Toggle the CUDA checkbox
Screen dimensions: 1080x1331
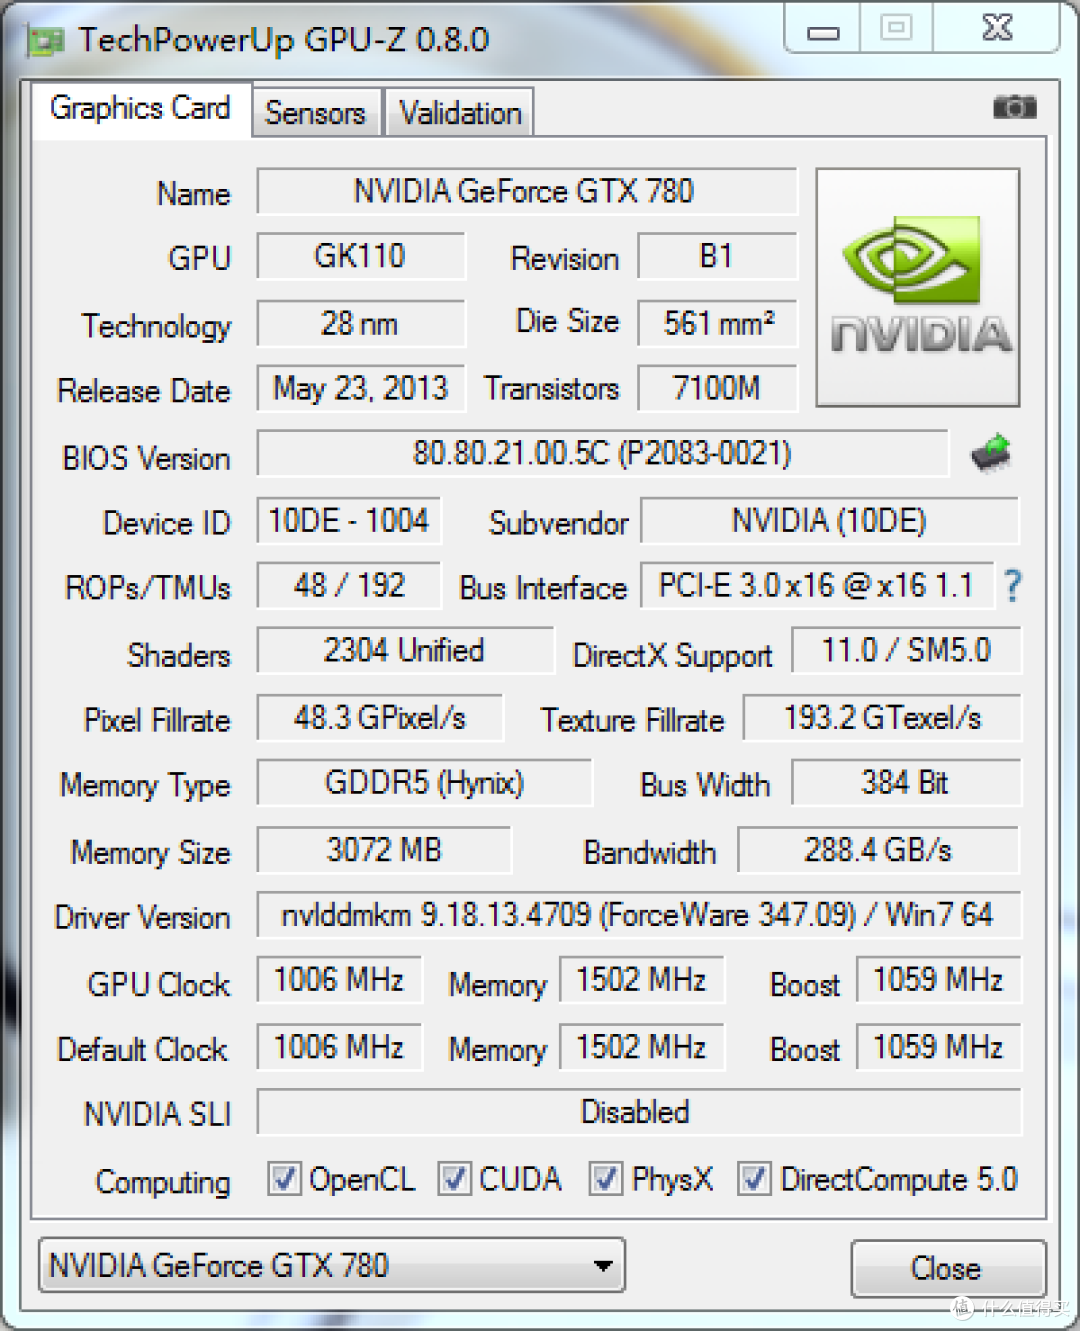454,1179
